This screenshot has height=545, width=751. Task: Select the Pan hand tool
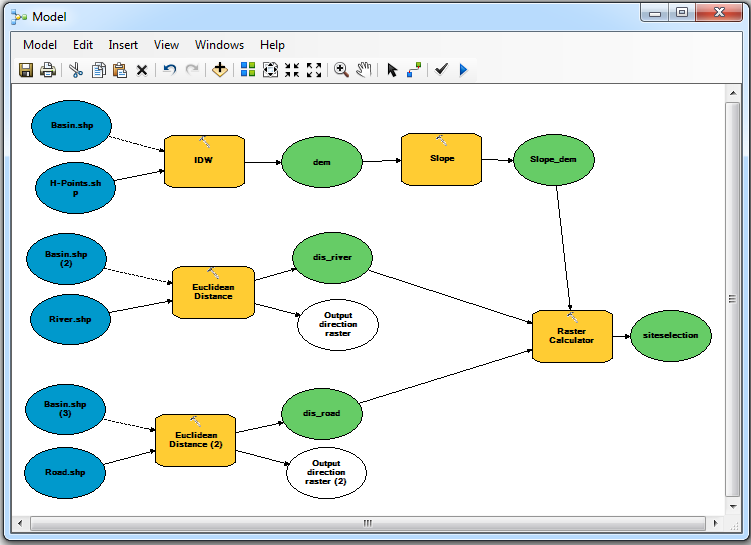tap(364, 70)
